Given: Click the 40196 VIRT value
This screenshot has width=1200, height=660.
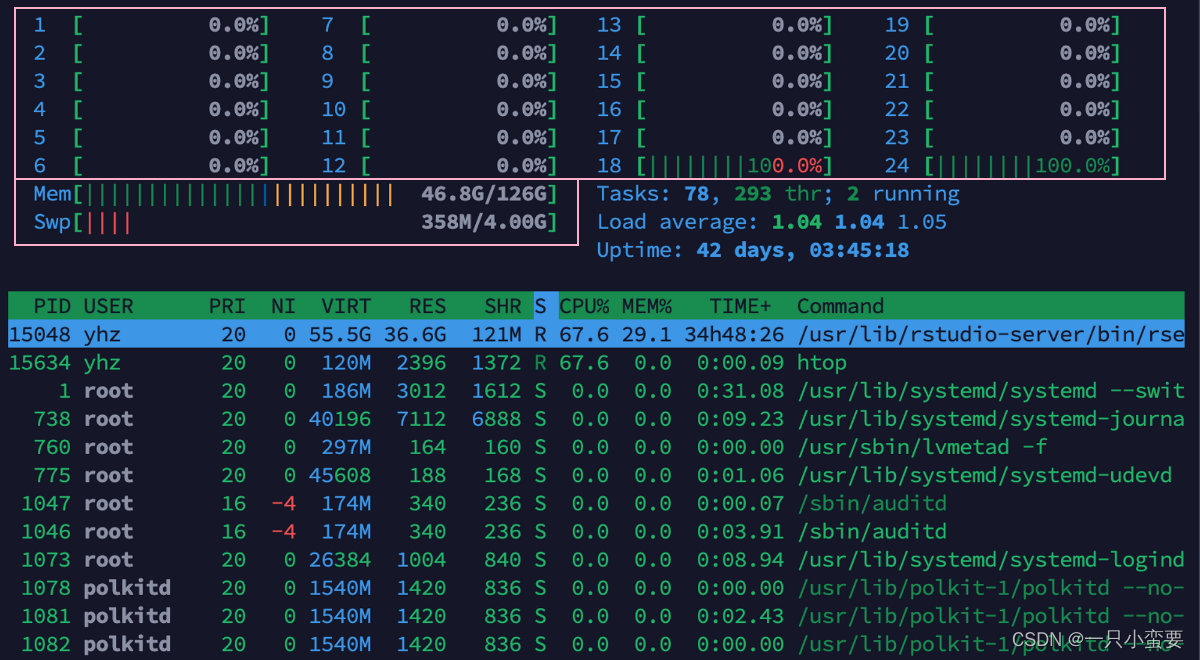Looking at the screenshot, I should coord(340,418).
